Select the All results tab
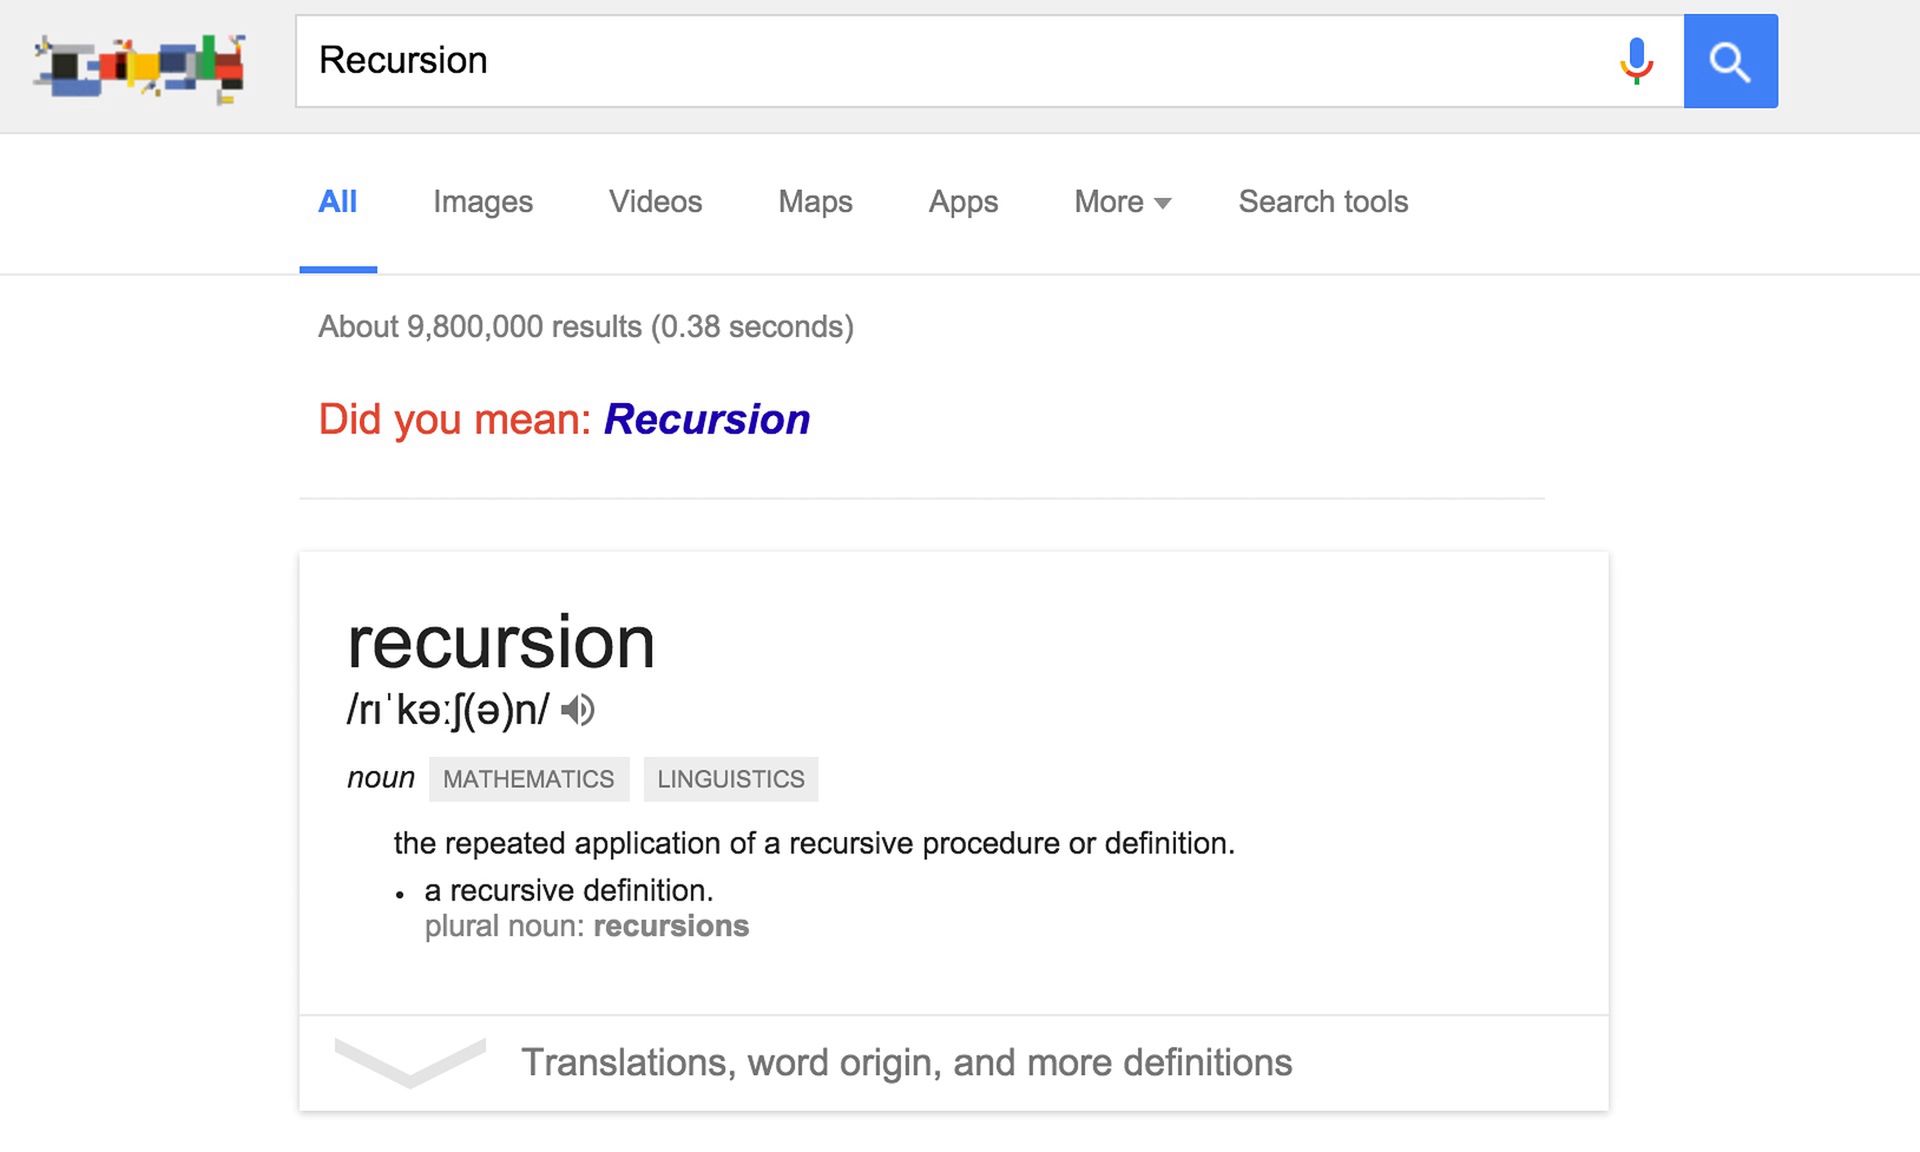Image resolution: width=1920 pixels, height=1152 pixels. (x=337, y=202)
